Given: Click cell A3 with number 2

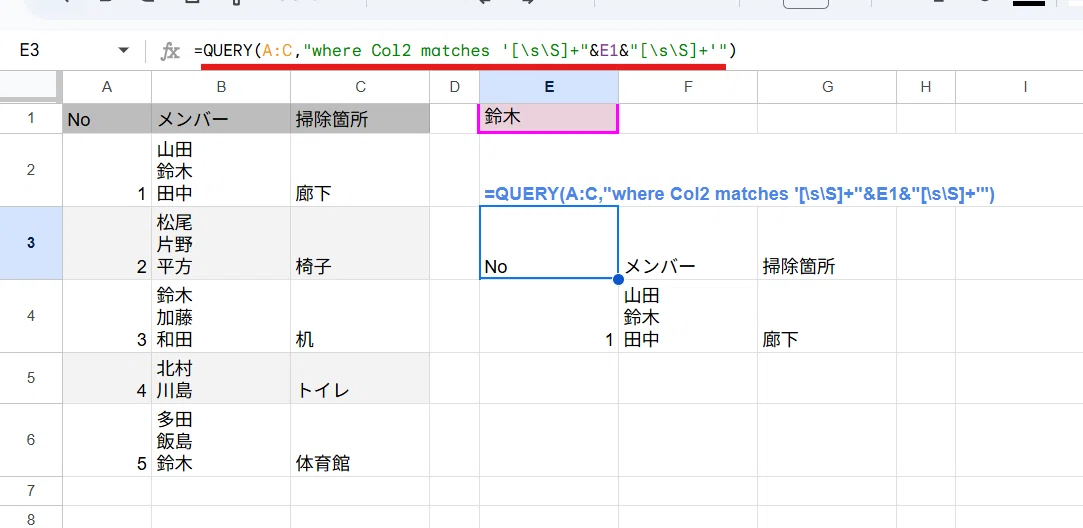Looking at the screenshot, I should click(107, 243).
